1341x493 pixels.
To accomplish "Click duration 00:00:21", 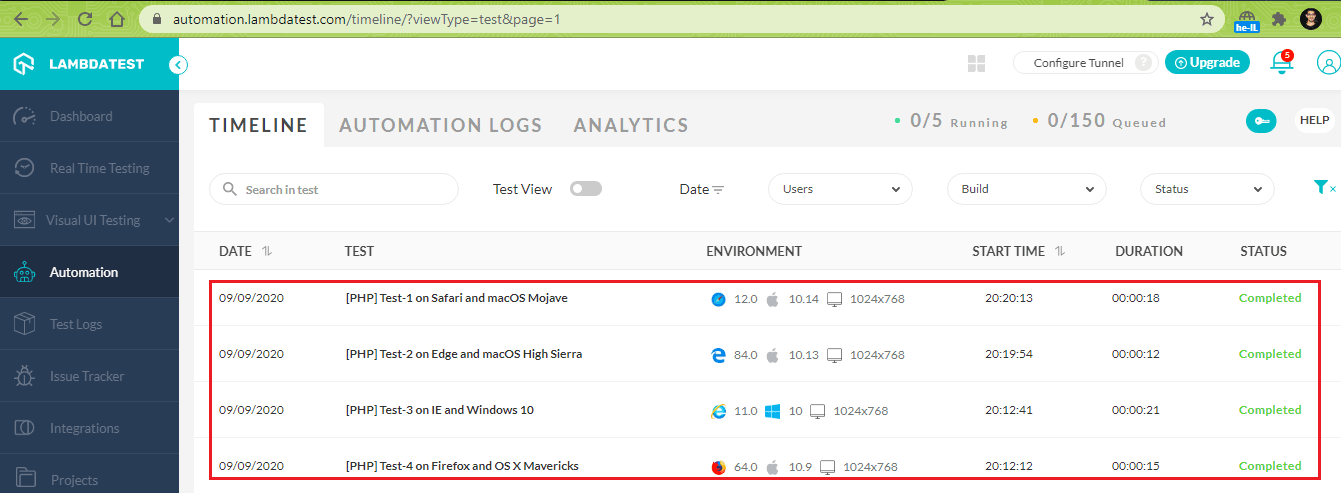I will click(x=1136, y=410).
